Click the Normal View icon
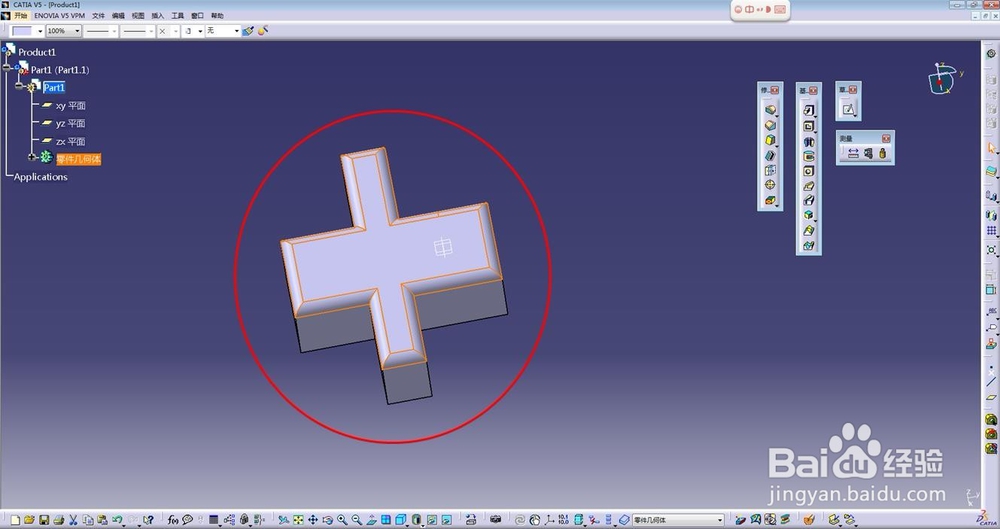This screenshot has width=1000, height=529. point(371,519)
